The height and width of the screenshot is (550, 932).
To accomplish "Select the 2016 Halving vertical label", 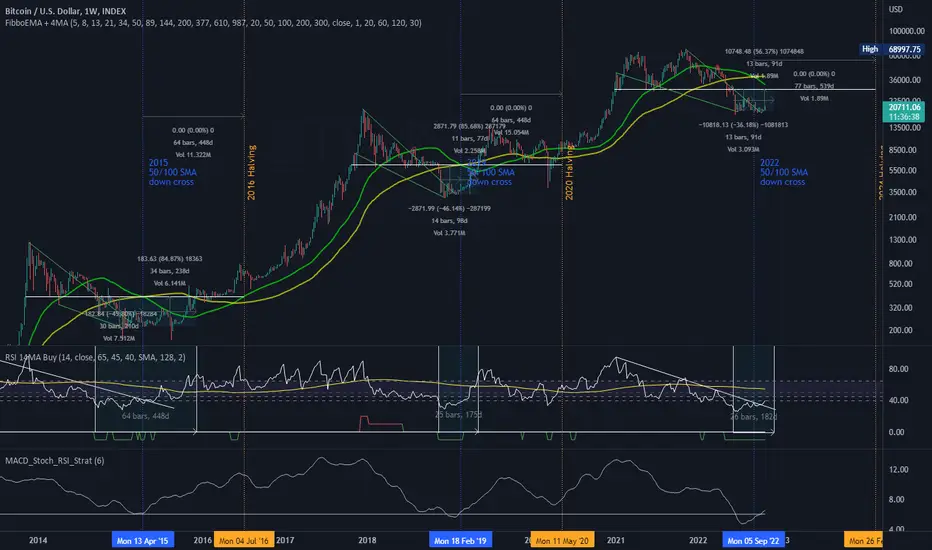I will 251,172.
